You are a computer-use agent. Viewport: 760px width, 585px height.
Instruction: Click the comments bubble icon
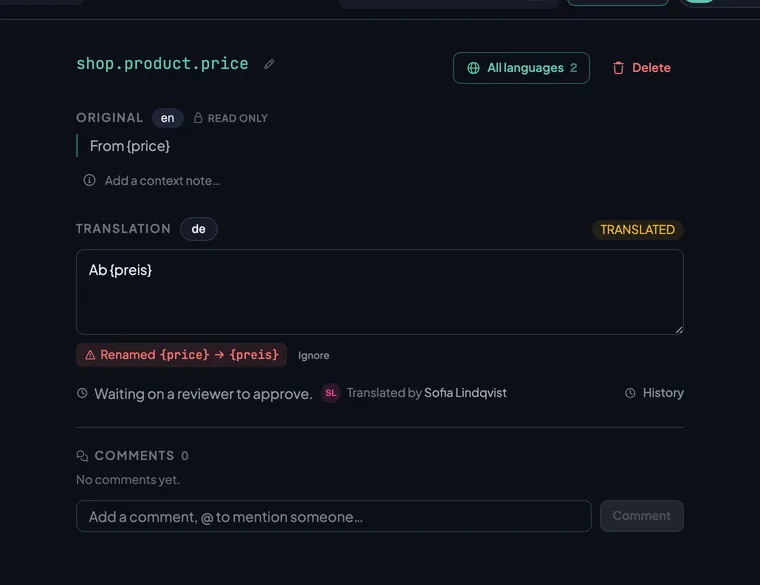[x=82, y=456]
